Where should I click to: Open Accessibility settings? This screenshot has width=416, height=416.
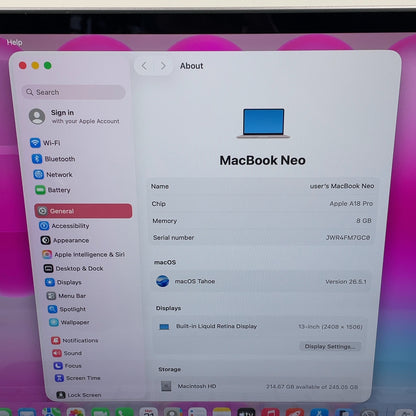point(64,226)
